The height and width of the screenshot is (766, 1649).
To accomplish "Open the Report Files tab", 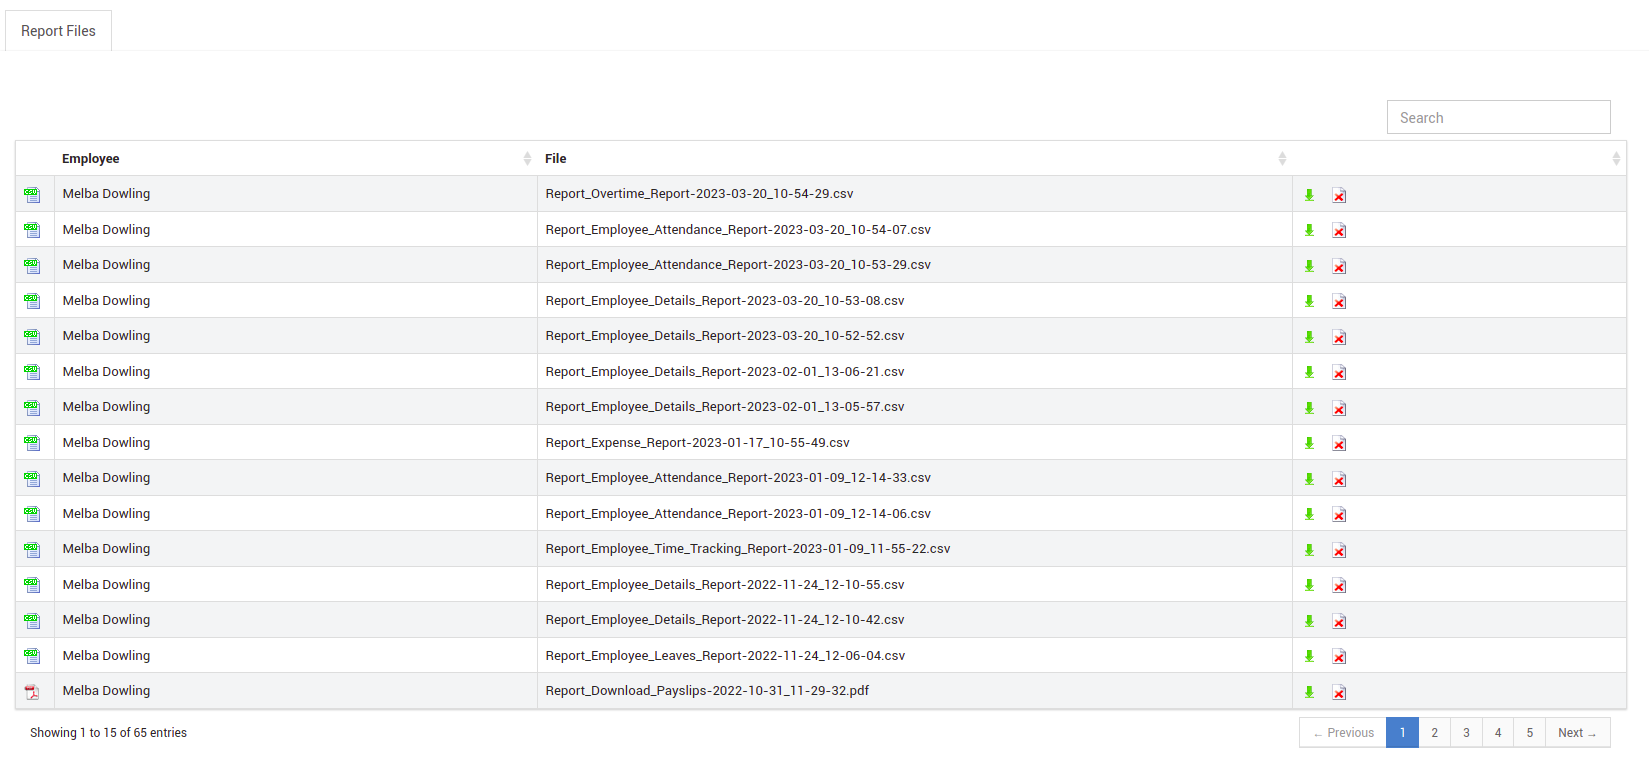I will point(58,31).
